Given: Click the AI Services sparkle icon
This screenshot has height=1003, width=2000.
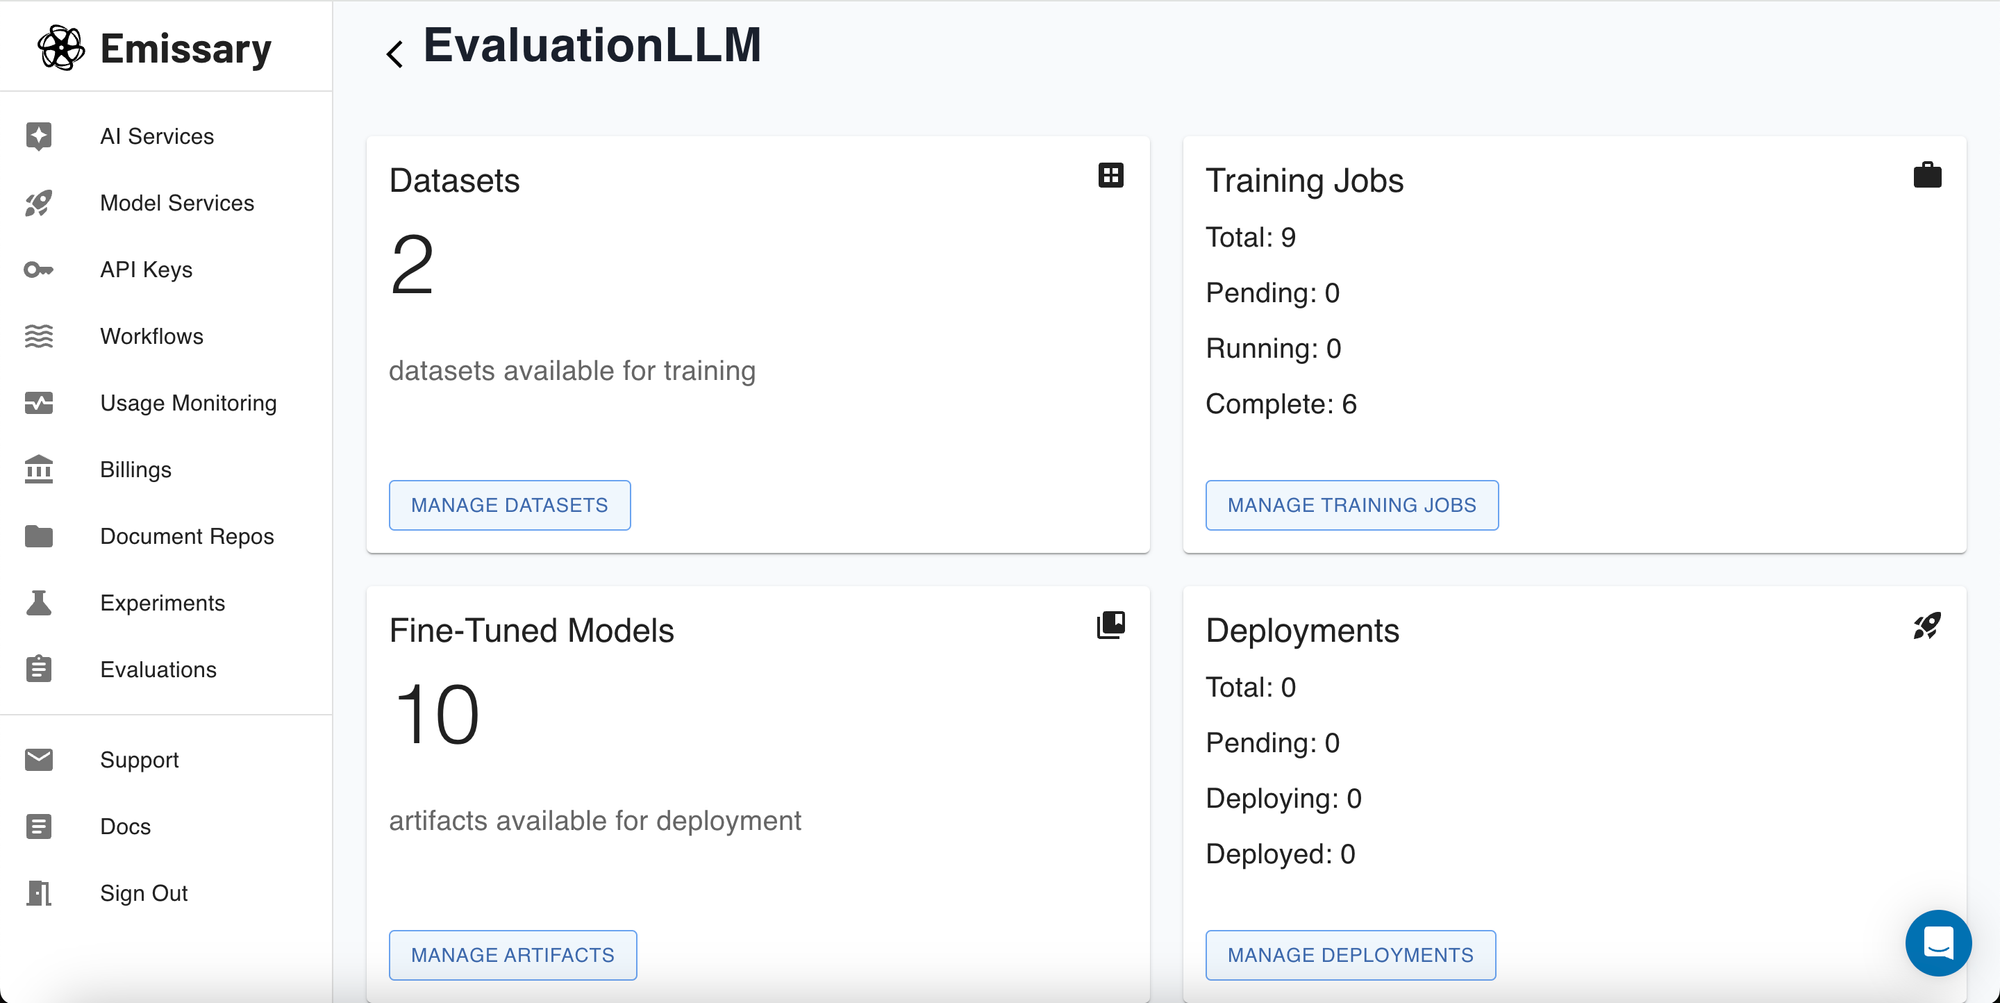Looking at the screenshot, I should (x=39, y=136).
